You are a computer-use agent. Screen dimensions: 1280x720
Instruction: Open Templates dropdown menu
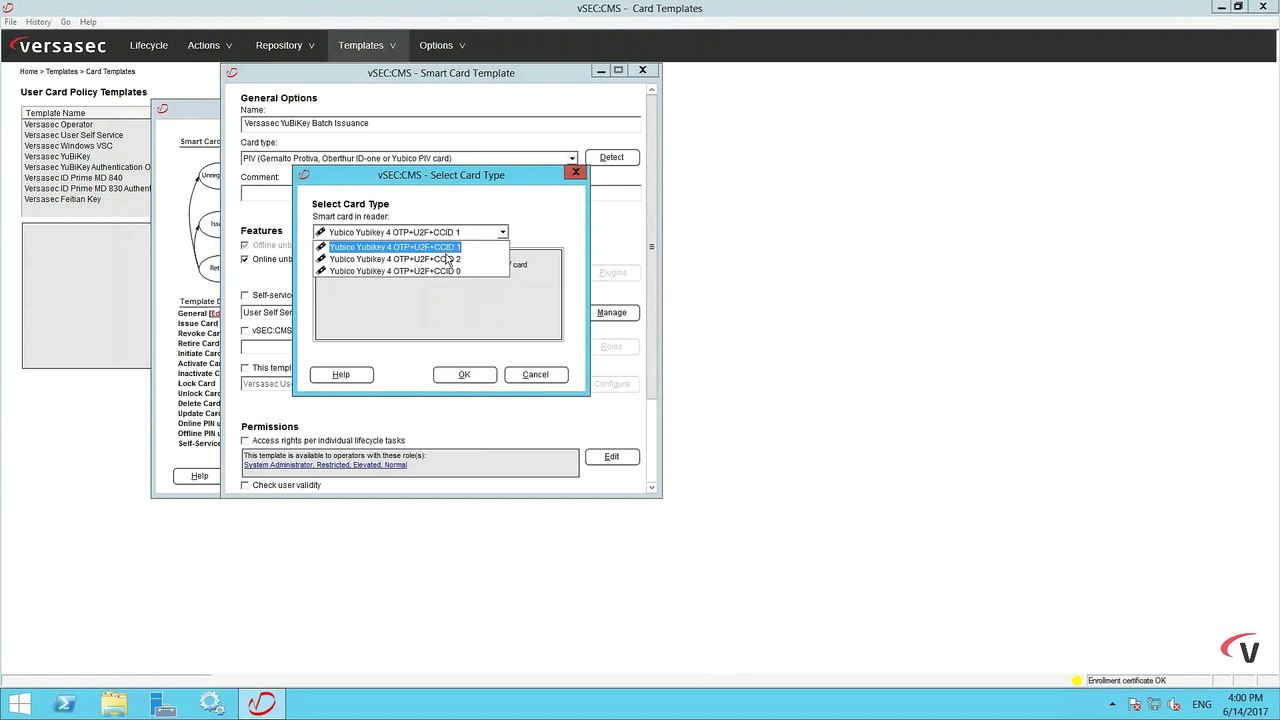pos(367,45)
